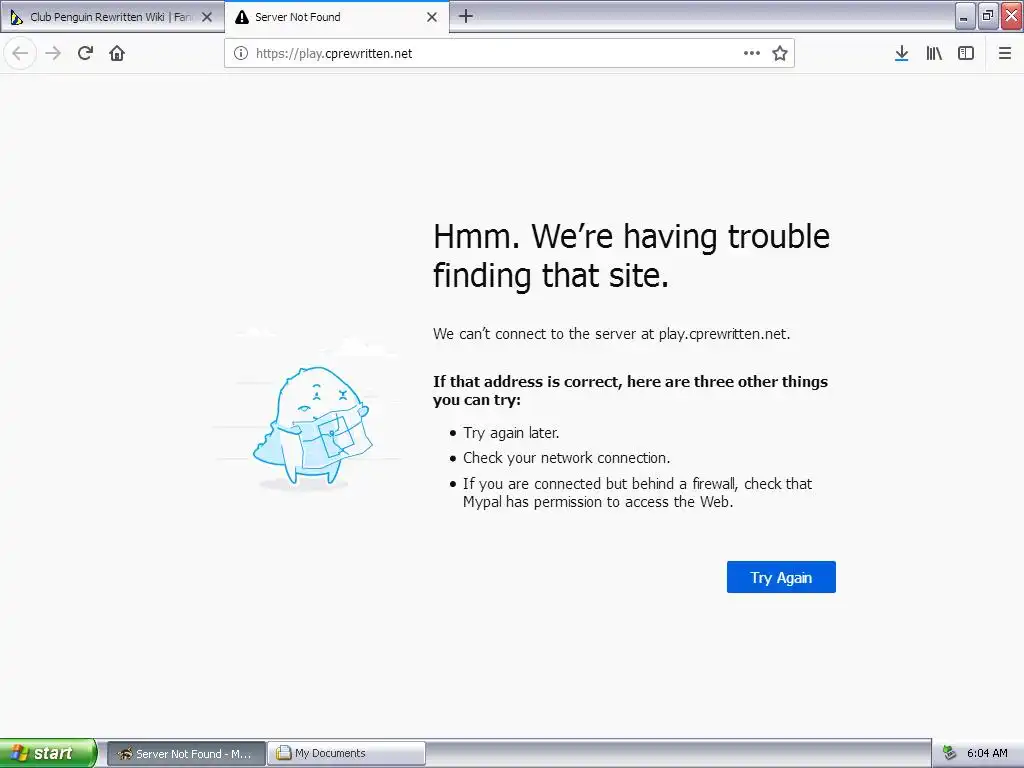Open the browser home page

tap(117, 53)
